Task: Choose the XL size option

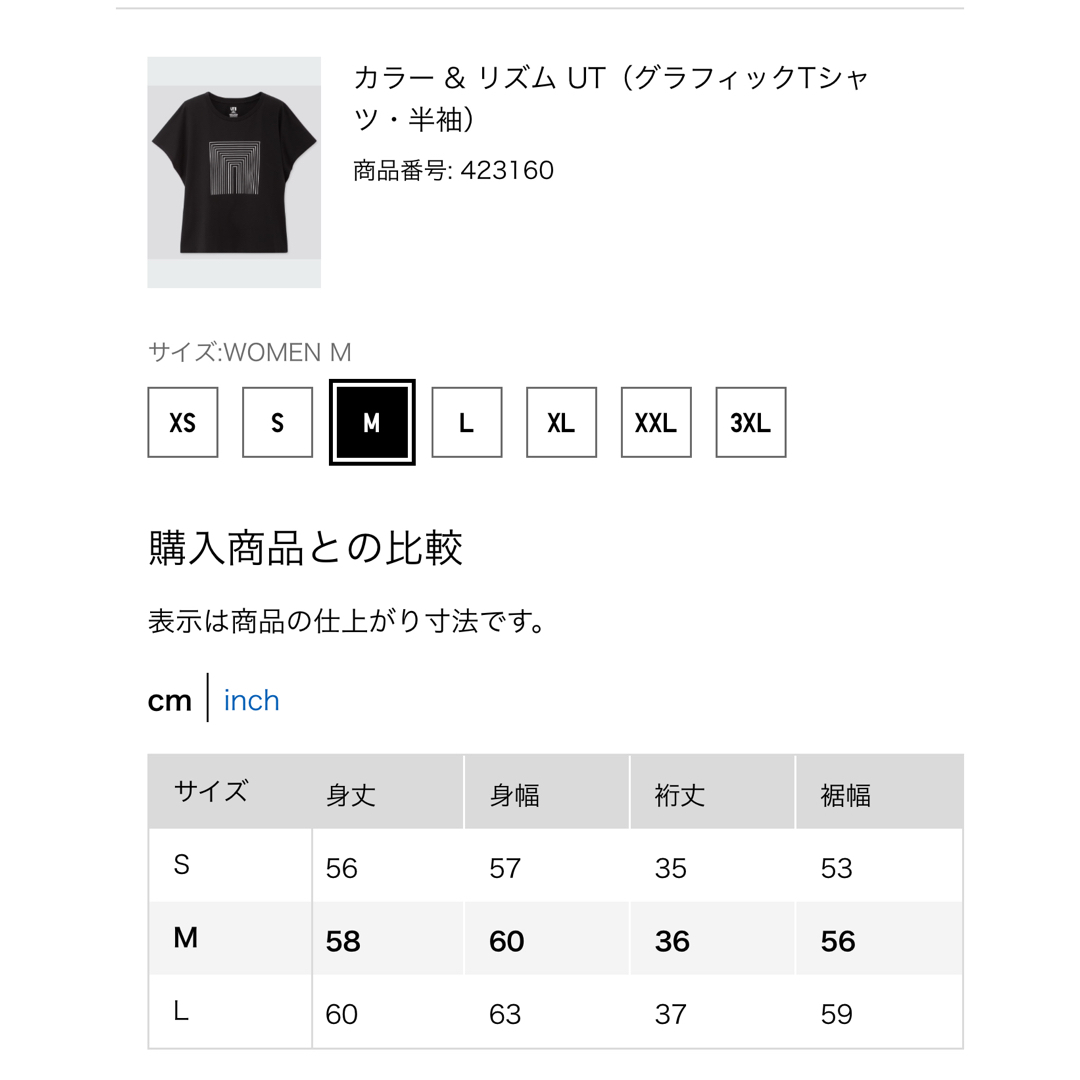Action: (x=561, y=422)
